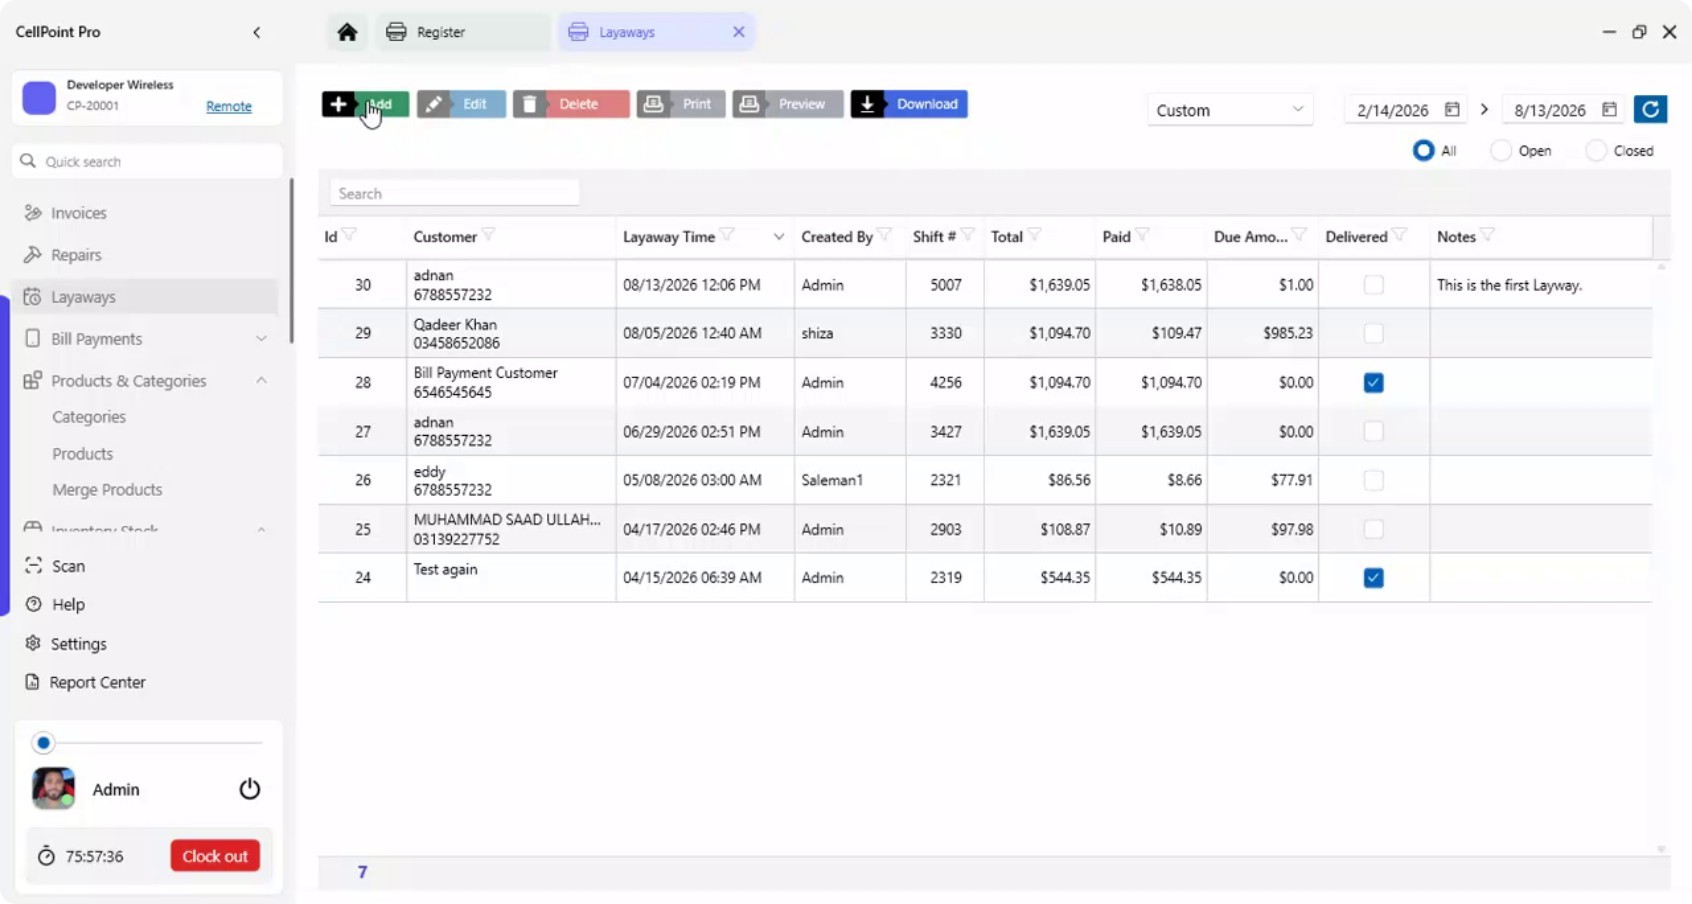
Task: Click the Preview icon
Action: coord(749,104)
